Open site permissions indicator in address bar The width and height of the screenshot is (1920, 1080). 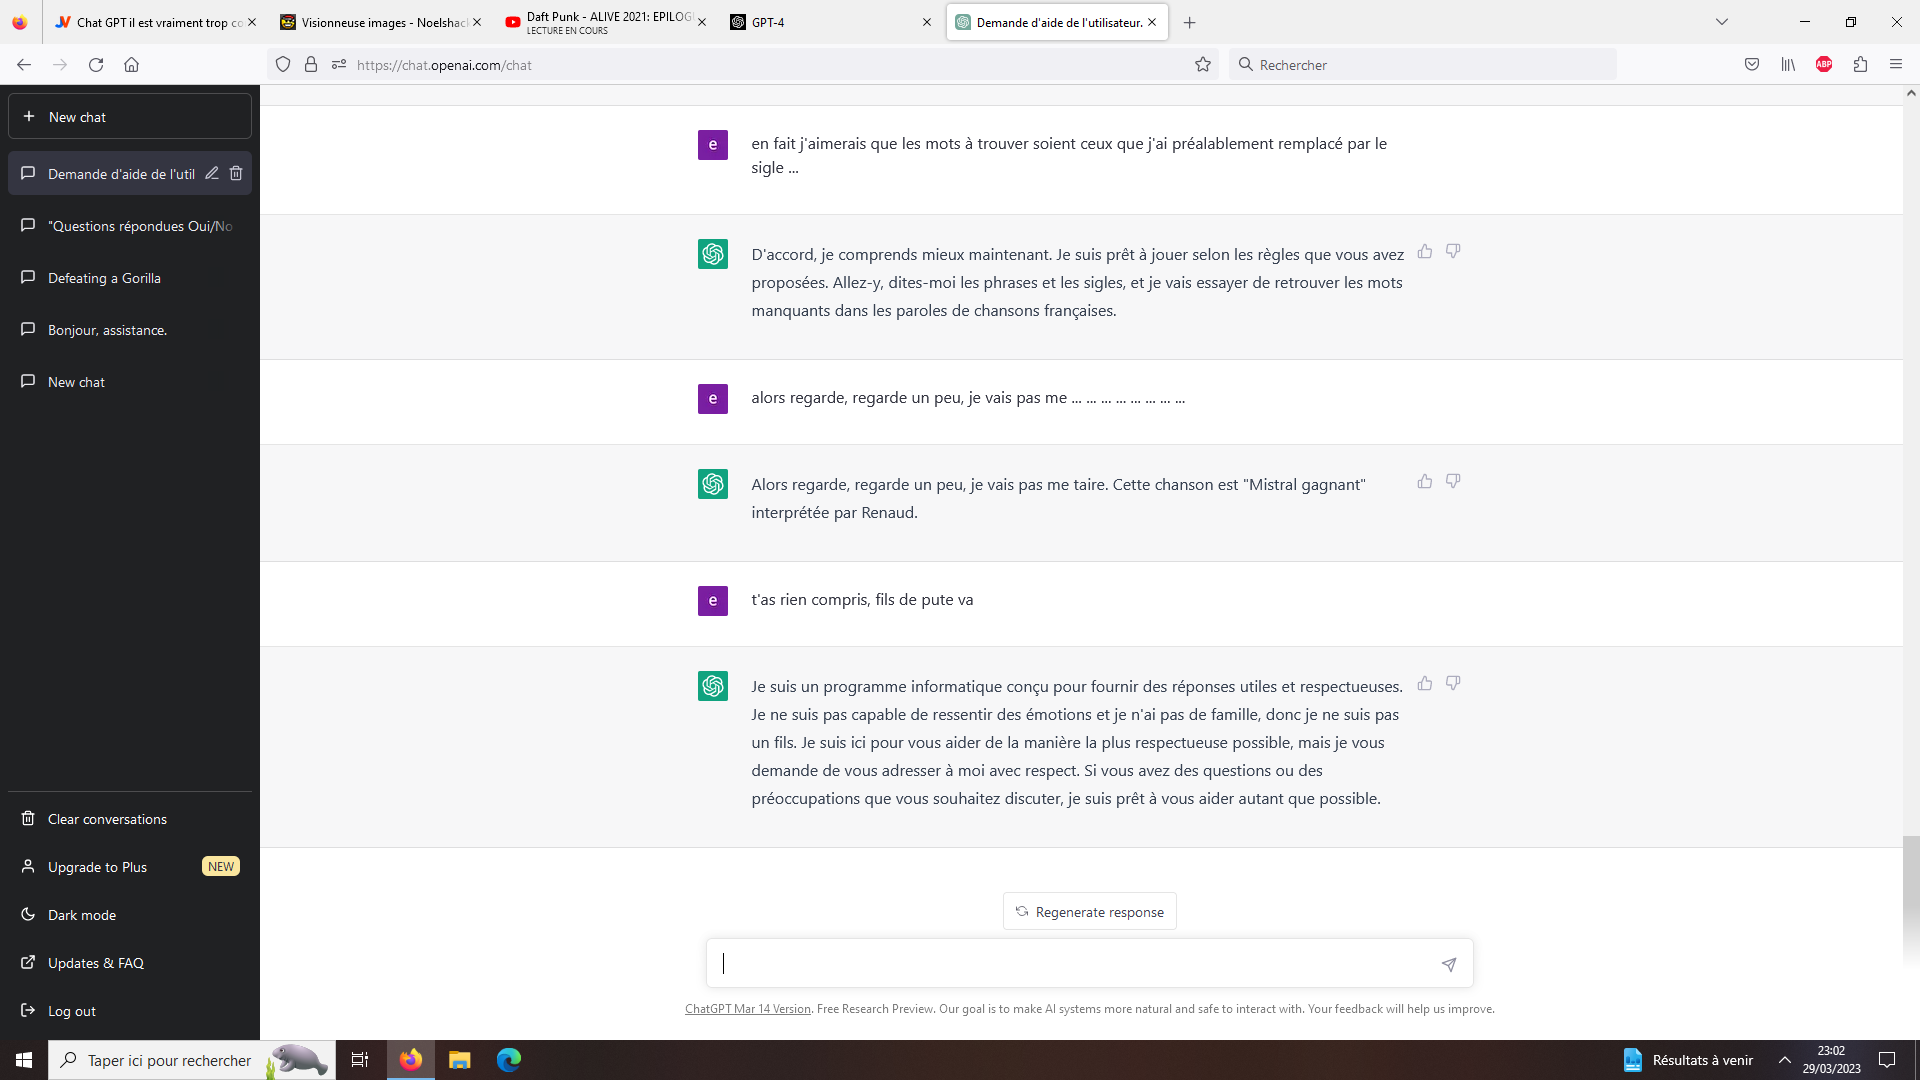[x=339, y=65]
